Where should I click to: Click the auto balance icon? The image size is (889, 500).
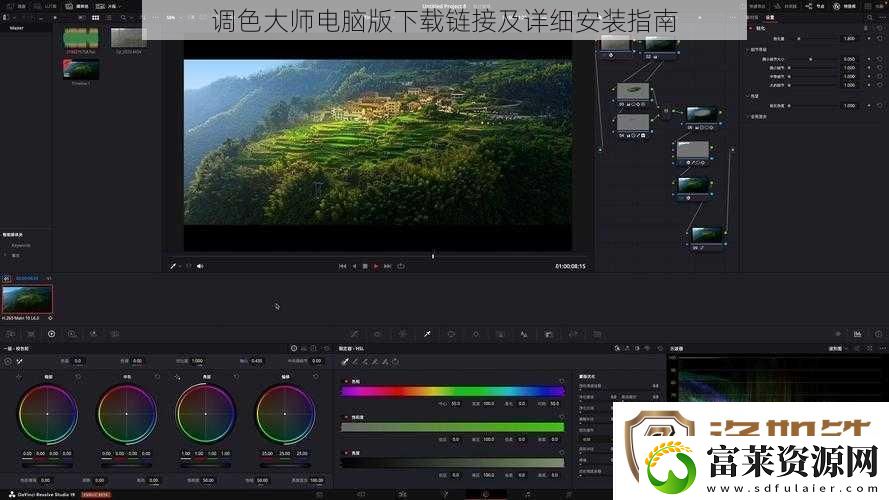point(8,361)
